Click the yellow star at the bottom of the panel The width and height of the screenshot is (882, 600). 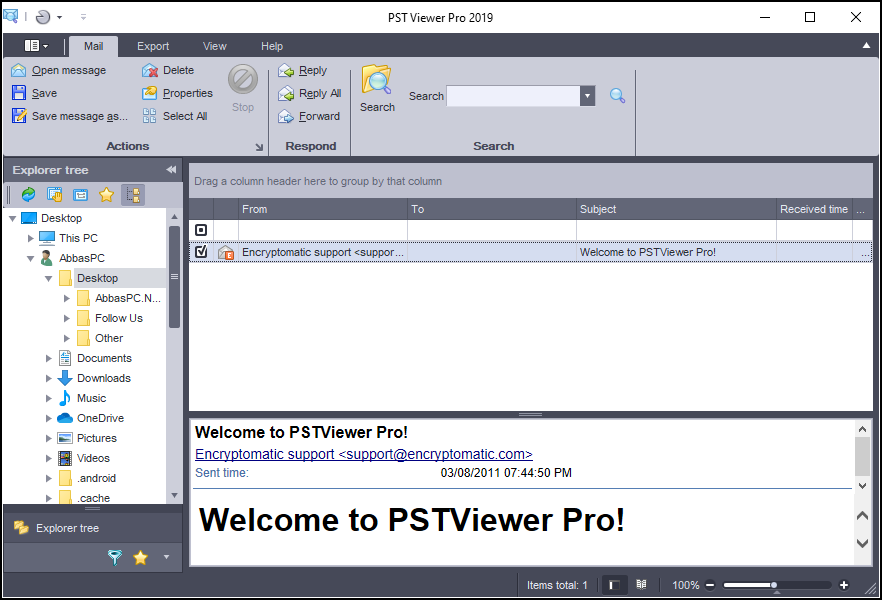(140, 557)
